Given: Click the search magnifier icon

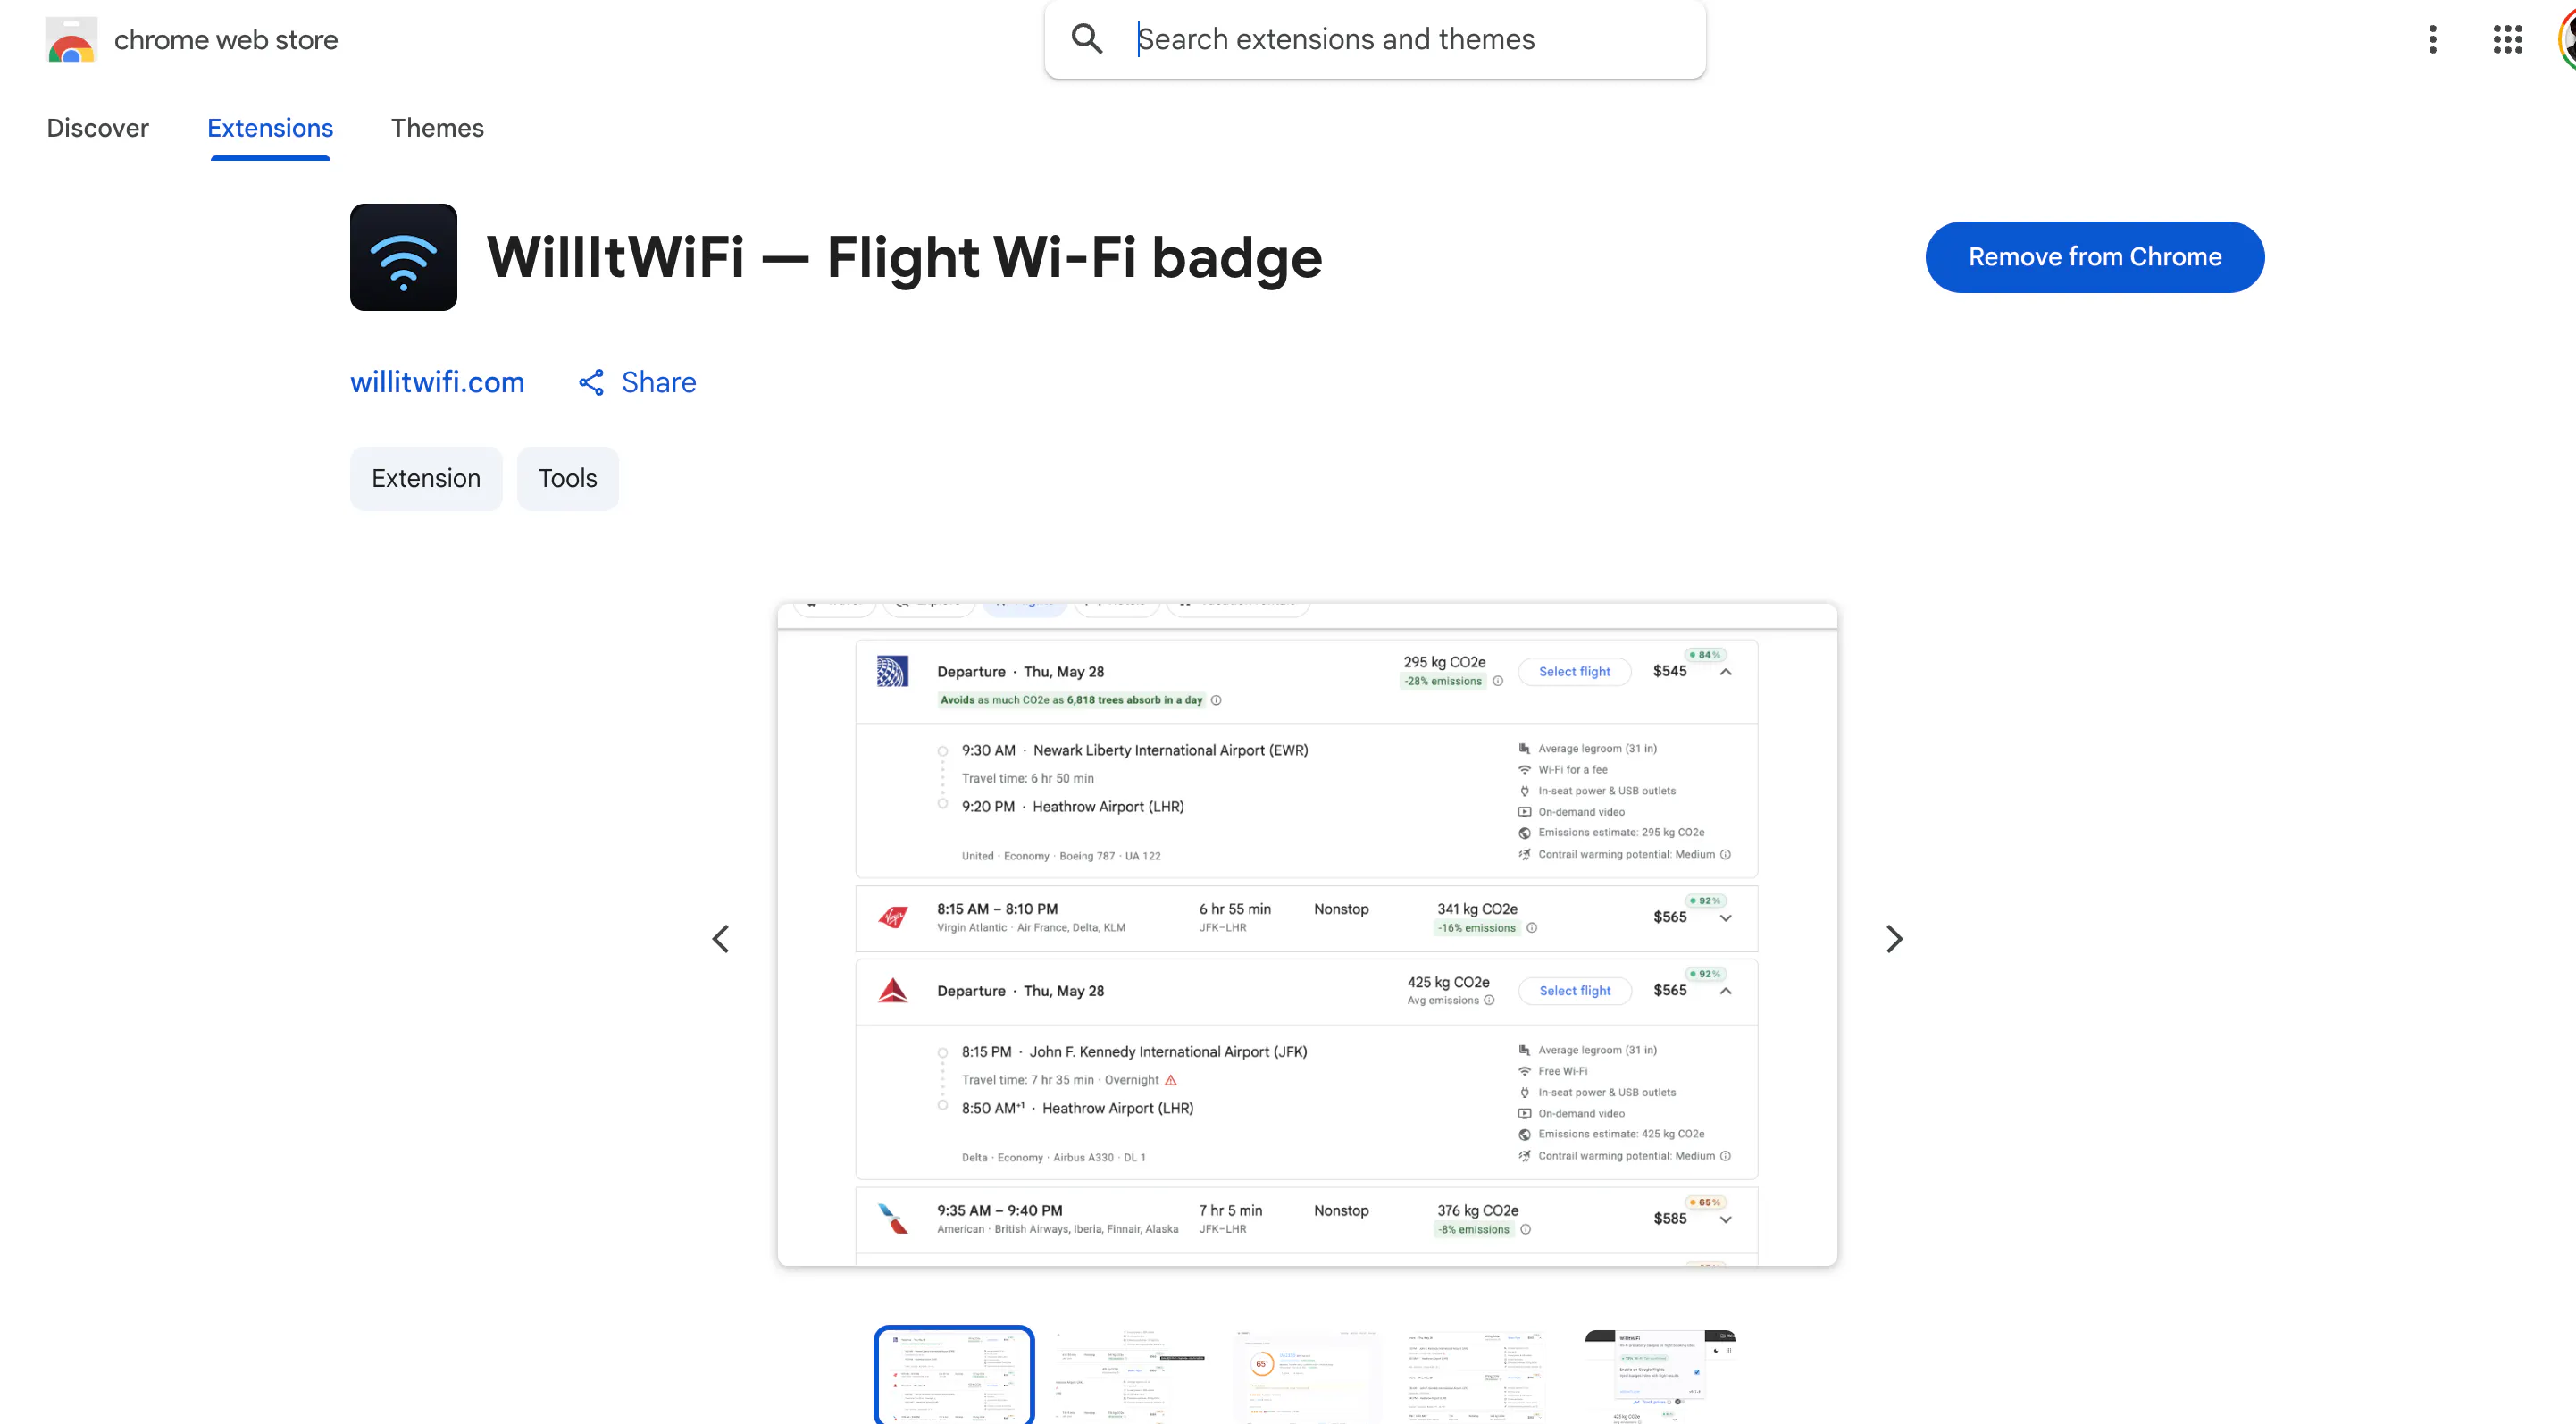Looking at the screenshot, I should (1087, 39).
